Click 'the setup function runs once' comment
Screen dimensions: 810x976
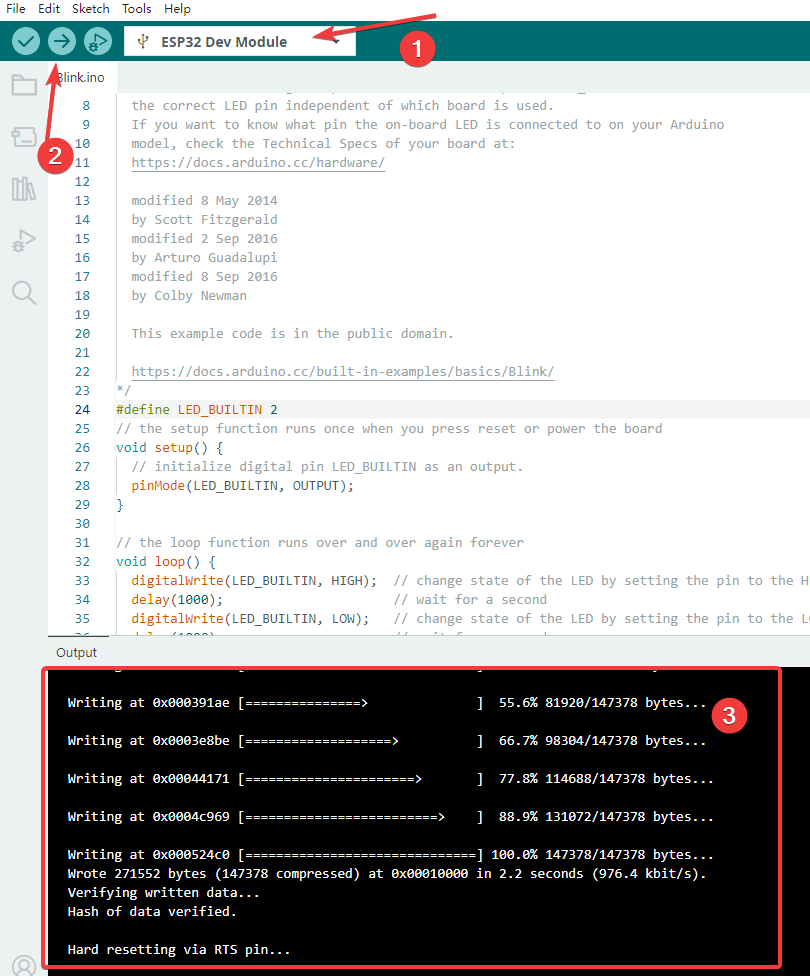(389, 428)
